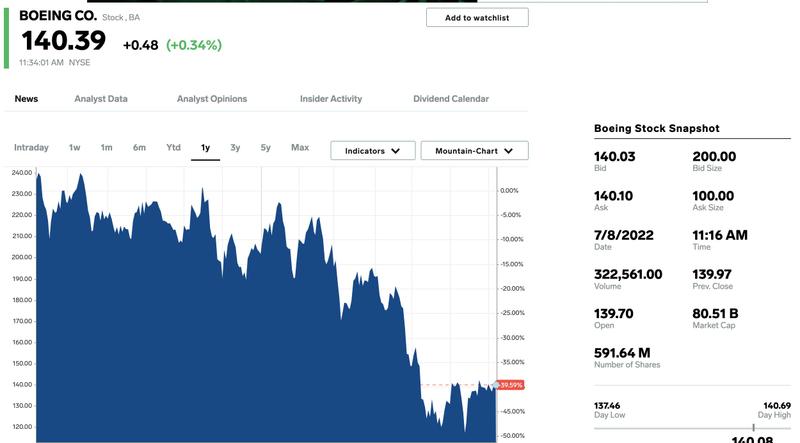Select 1y chart range

pos(206,148)
